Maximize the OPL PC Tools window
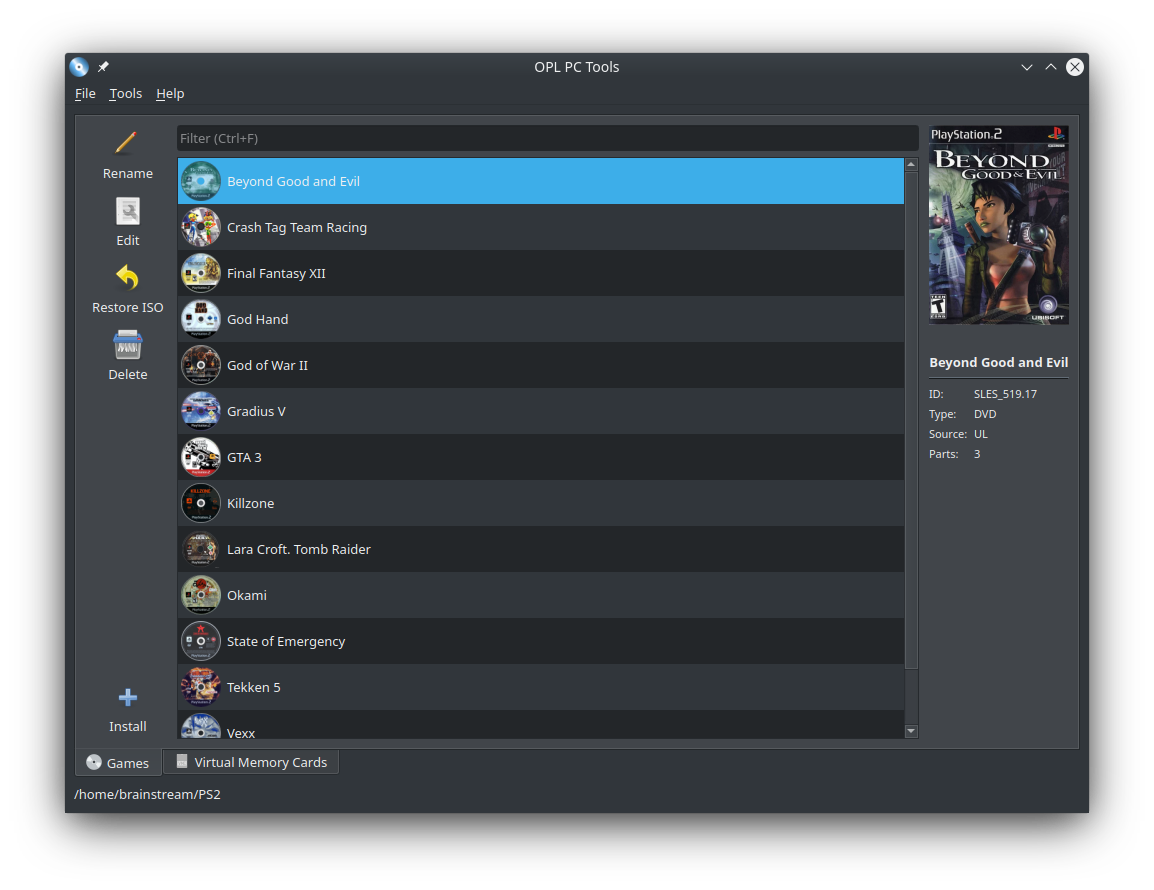The width and height of the screenshot is (1154, 890). tap(1051, 67)
